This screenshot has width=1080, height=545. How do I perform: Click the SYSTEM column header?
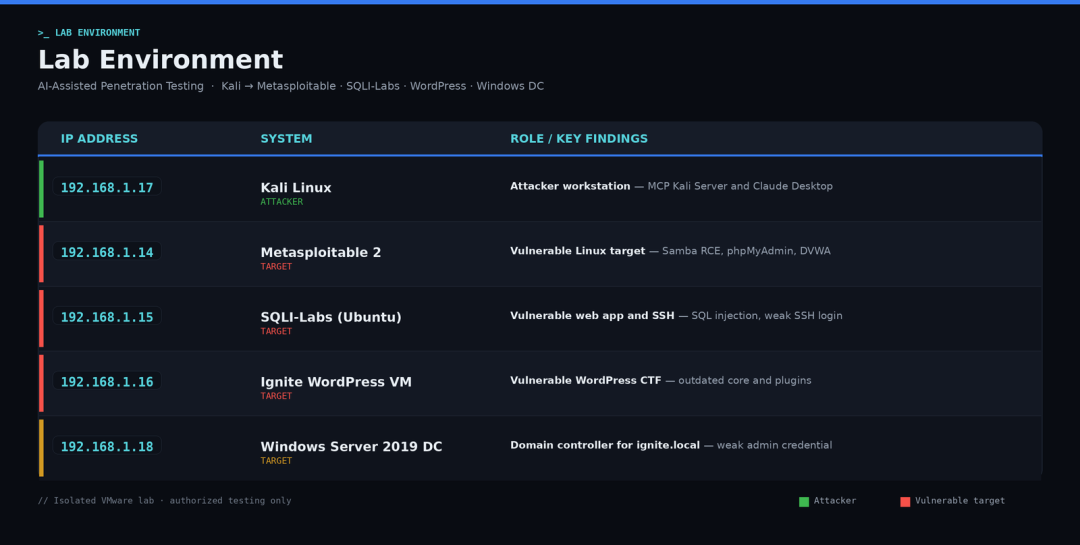[286, 138]
